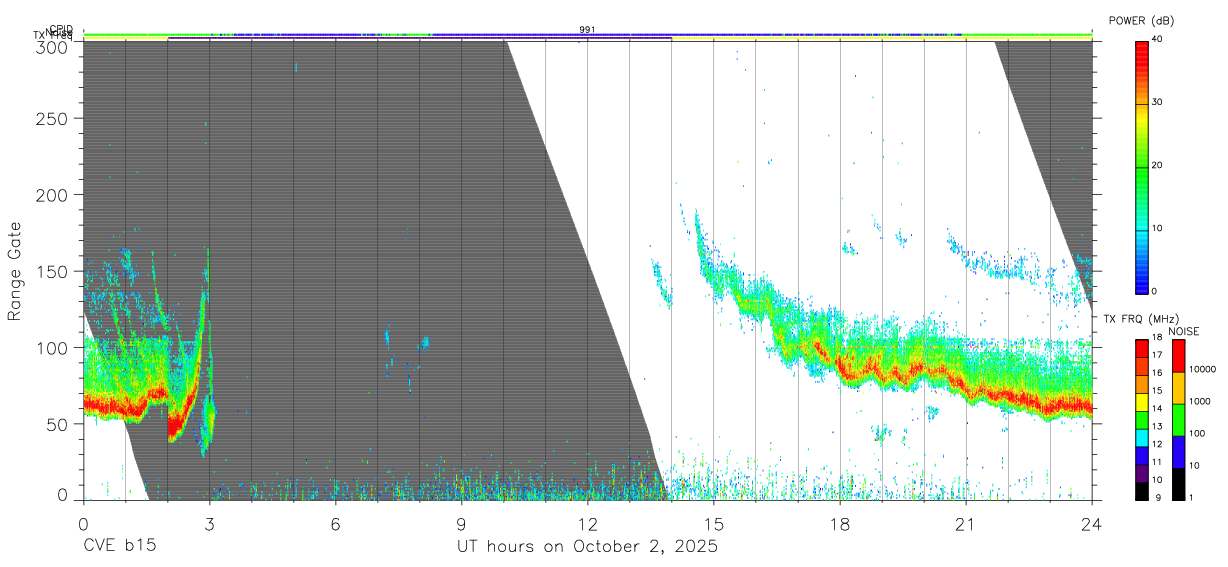Viewport: 1228px width, 567px height.
Task: Click UT hour tick label 15
Action: [x=713, y=524]
